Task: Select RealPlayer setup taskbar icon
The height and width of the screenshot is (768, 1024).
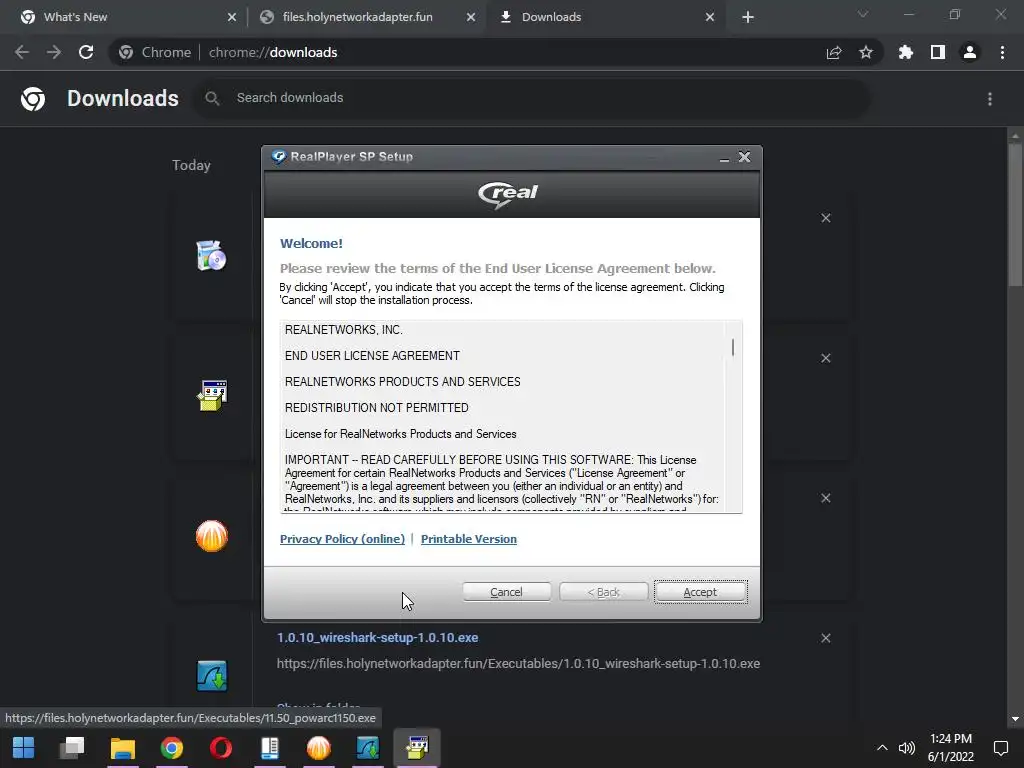Action: 417,748
